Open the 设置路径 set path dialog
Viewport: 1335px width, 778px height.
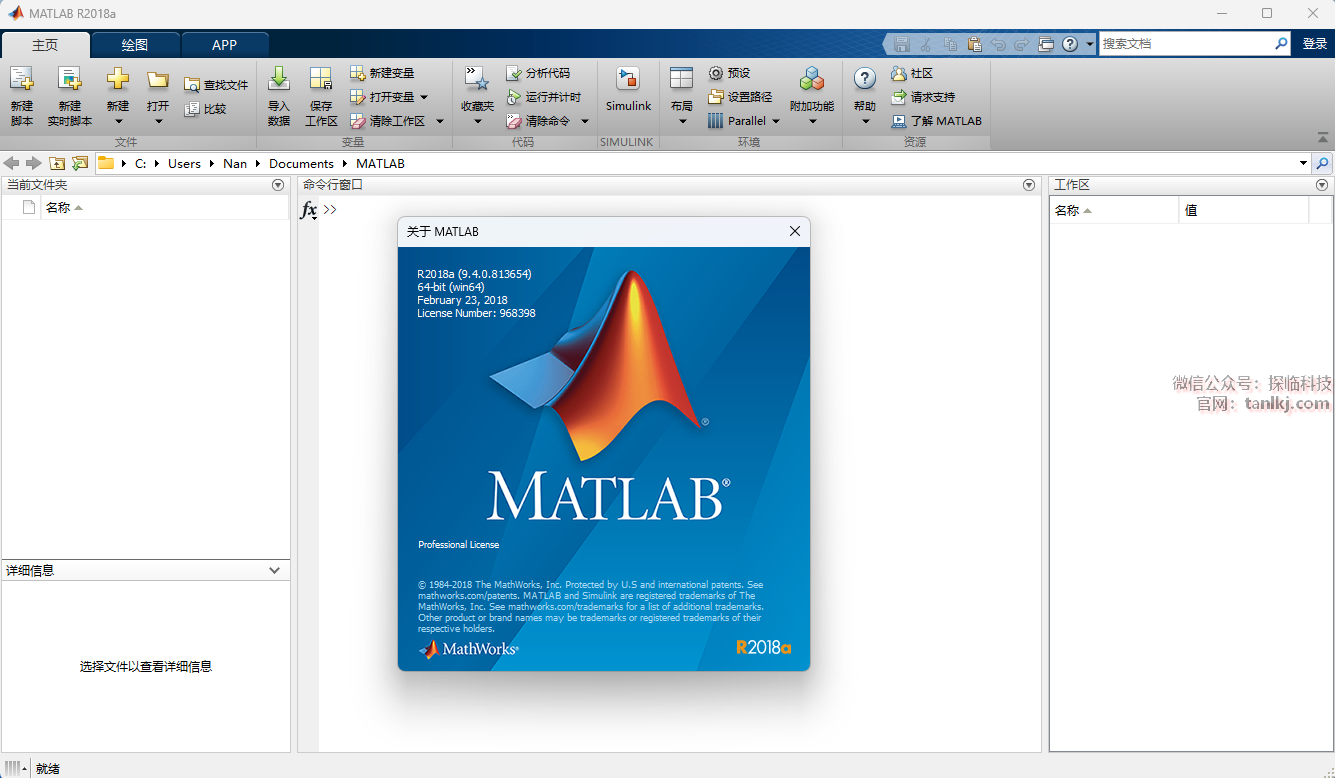click(740, 97)
